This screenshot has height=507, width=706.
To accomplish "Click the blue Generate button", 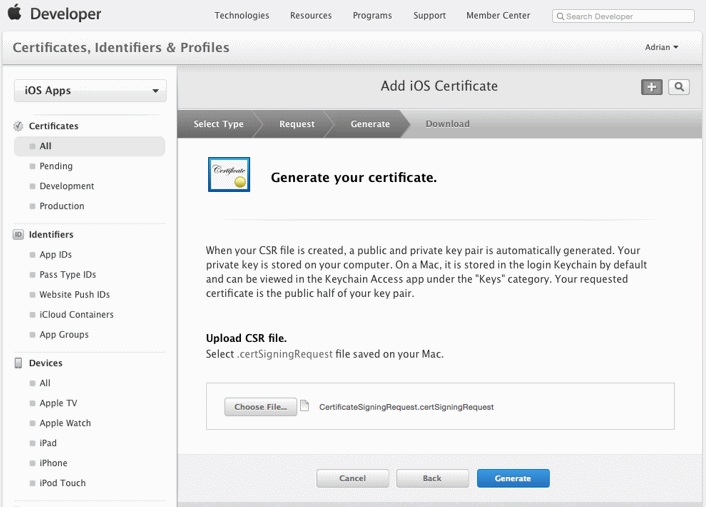I will pyautogui.click(x=513, y=478).
